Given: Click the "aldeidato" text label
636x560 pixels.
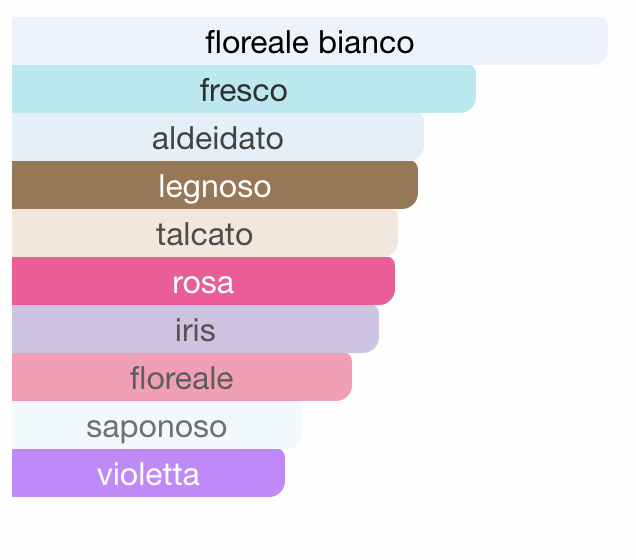Looking at the screenshot, I should 218,138.
